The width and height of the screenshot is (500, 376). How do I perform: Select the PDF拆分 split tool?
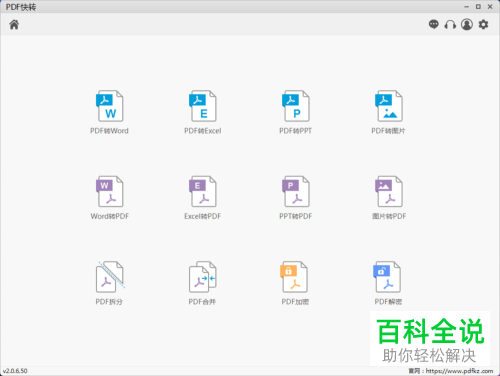click(110, 283)
